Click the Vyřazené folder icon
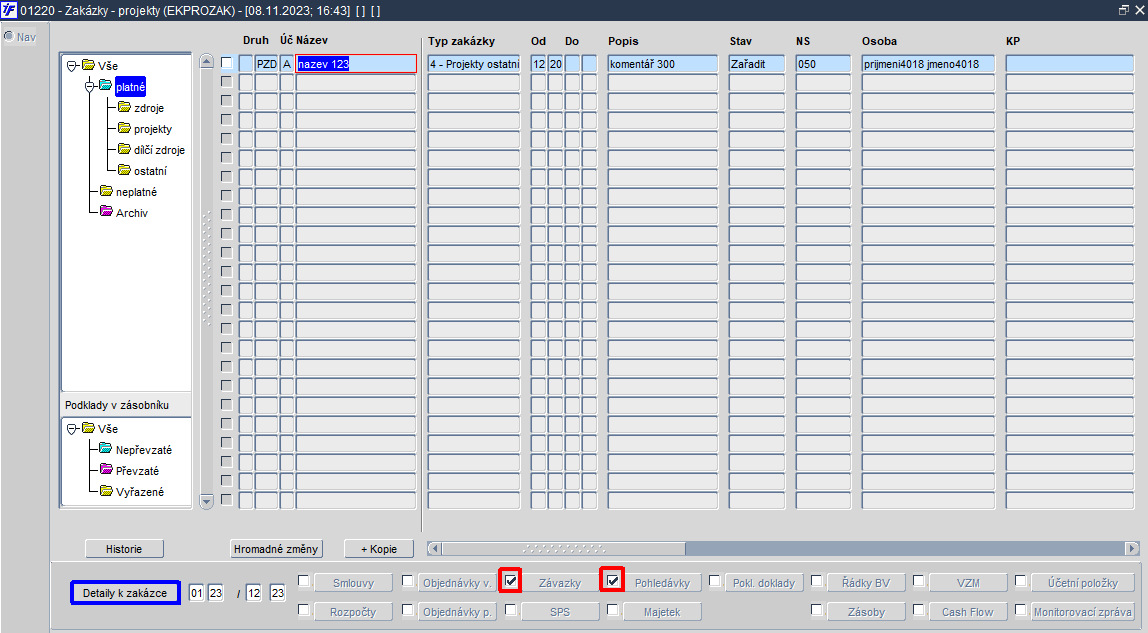This screenshot has height=633, width=1148. point(105,491)
